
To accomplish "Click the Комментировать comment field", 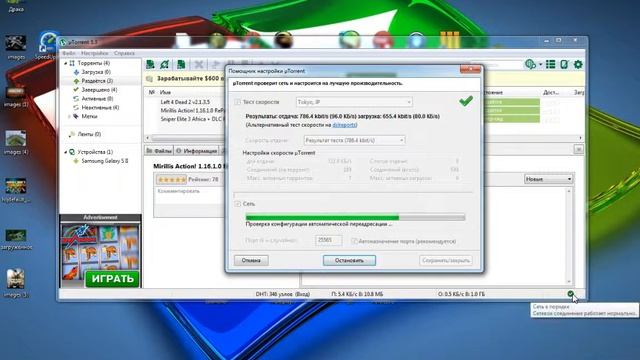I will tap(189, 197).
